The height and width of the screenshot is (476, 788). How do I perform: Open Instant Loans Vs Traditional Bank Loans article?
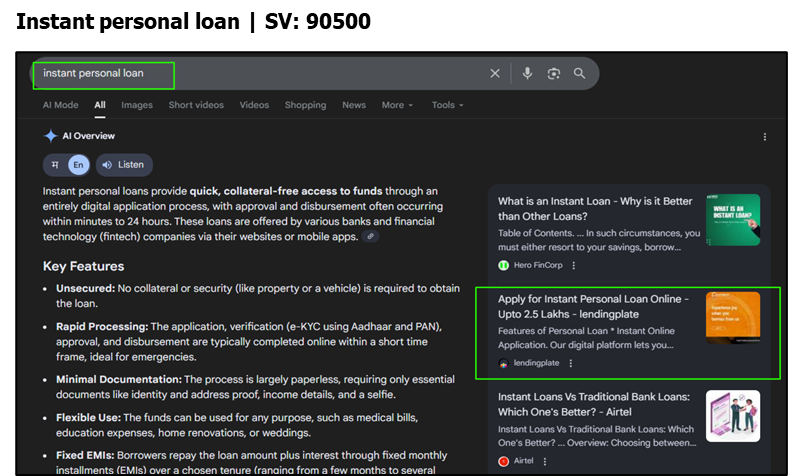pos(594,404)
